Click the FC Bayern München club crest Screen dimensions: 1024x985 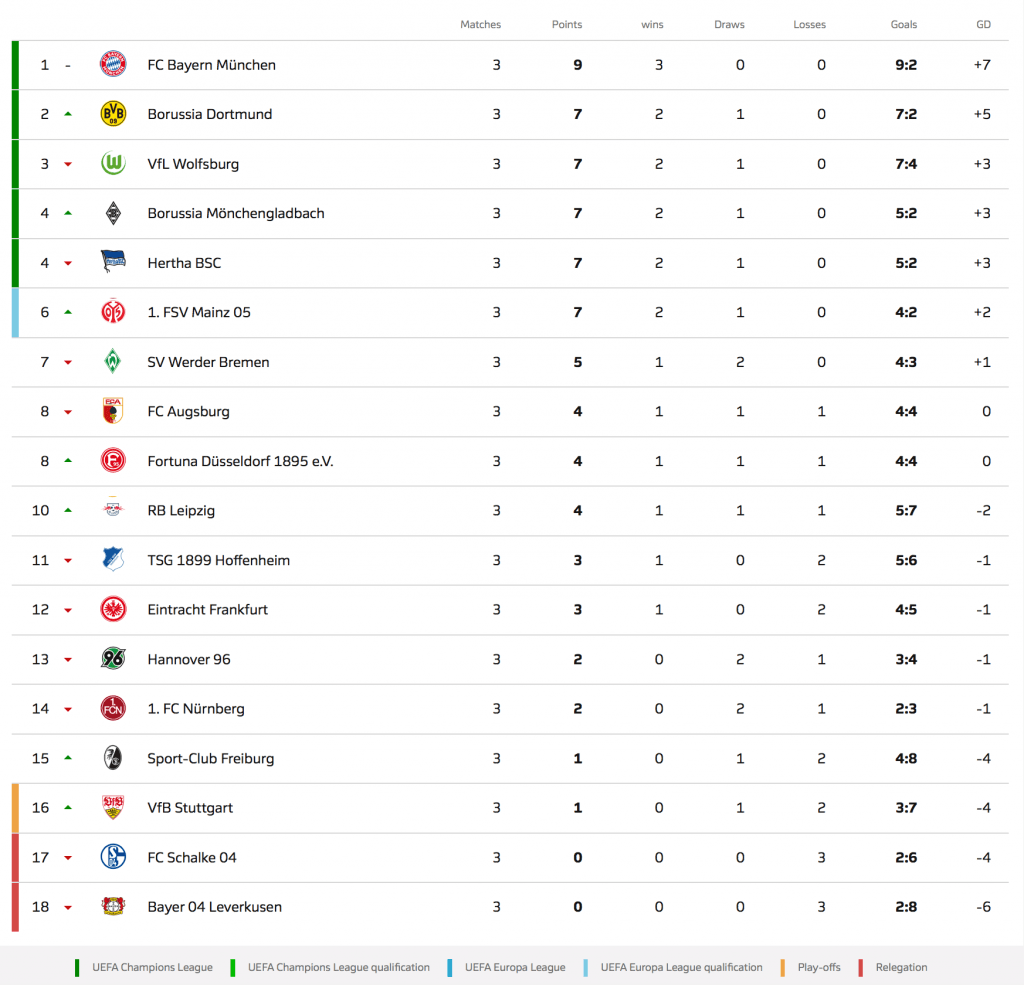click(113, 65)
